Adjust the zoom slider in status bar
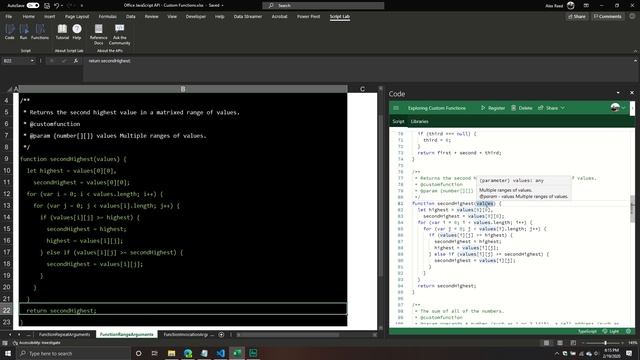The height and width of the screenshot is (360, 640). pyautogui.click(x=605, y=343)
